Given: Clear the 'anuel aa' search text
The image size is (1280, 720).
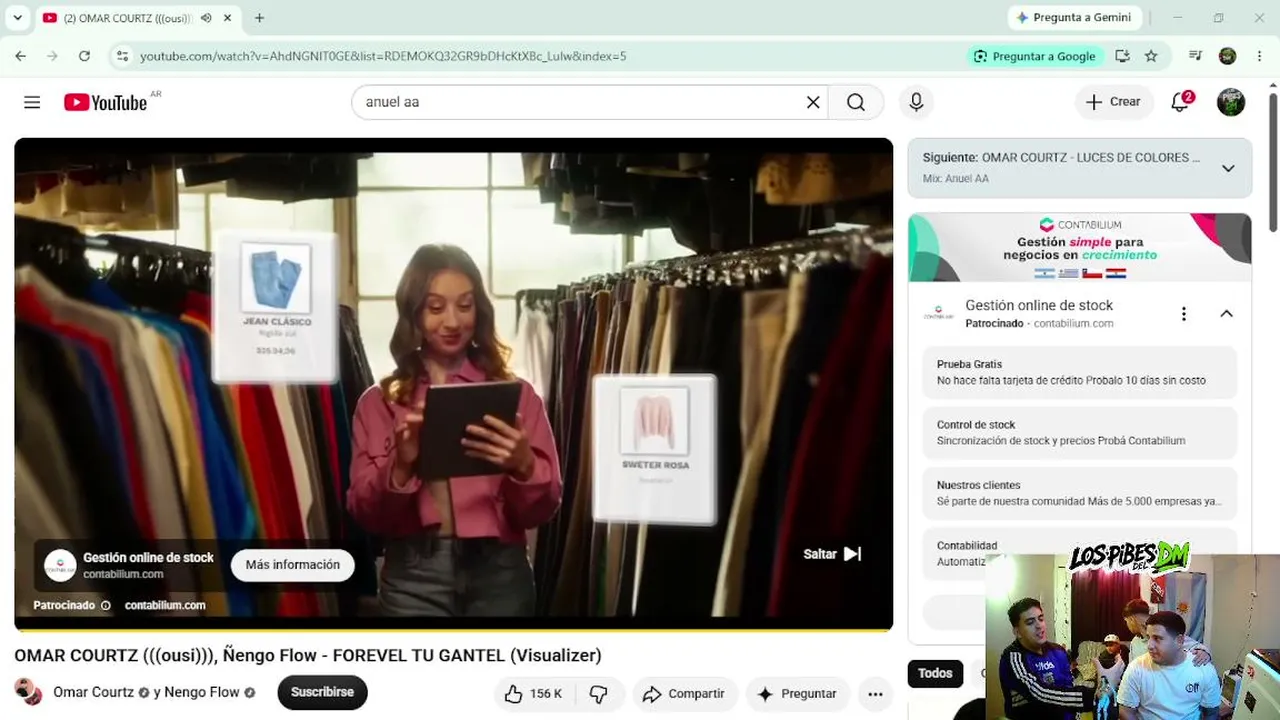Looking at the screenshot, I should [x=813, y=102].
